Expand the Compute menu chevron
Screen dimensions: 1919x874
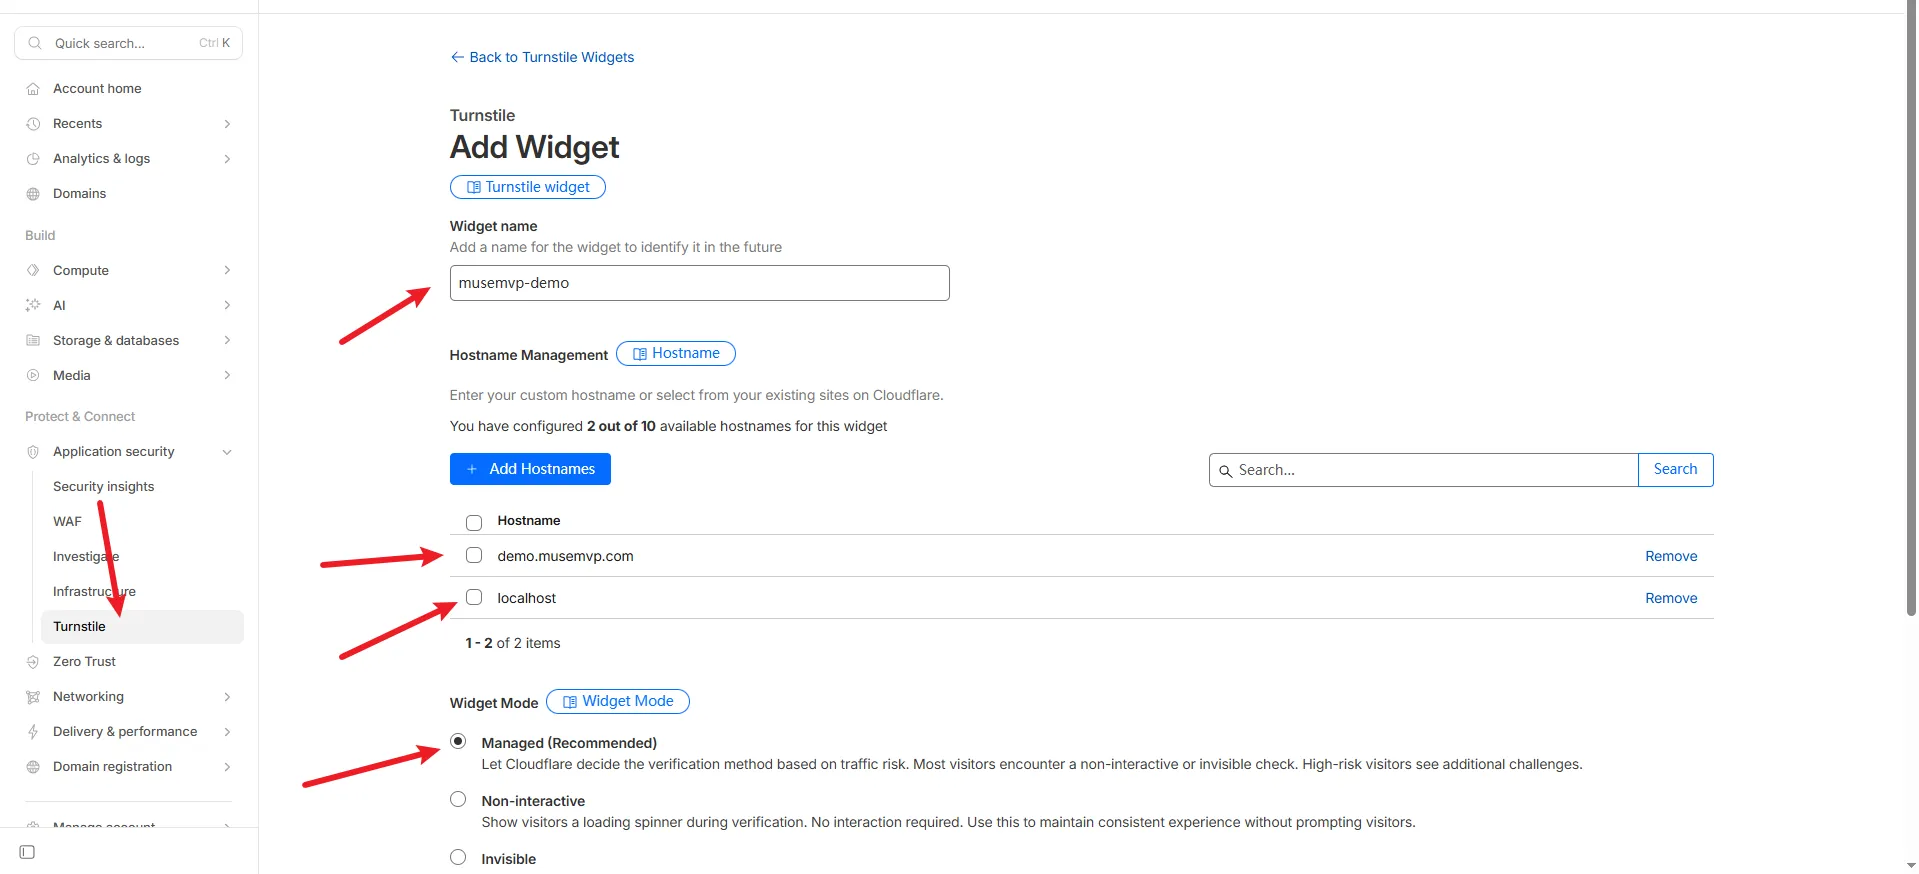point(227,271)
